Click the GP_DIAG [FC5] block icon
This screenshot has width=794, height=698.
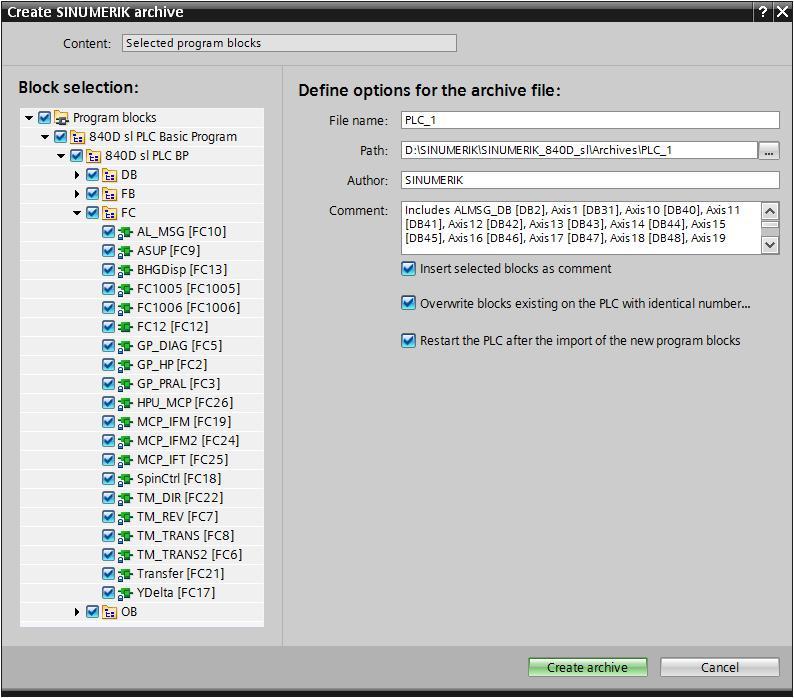125,346
